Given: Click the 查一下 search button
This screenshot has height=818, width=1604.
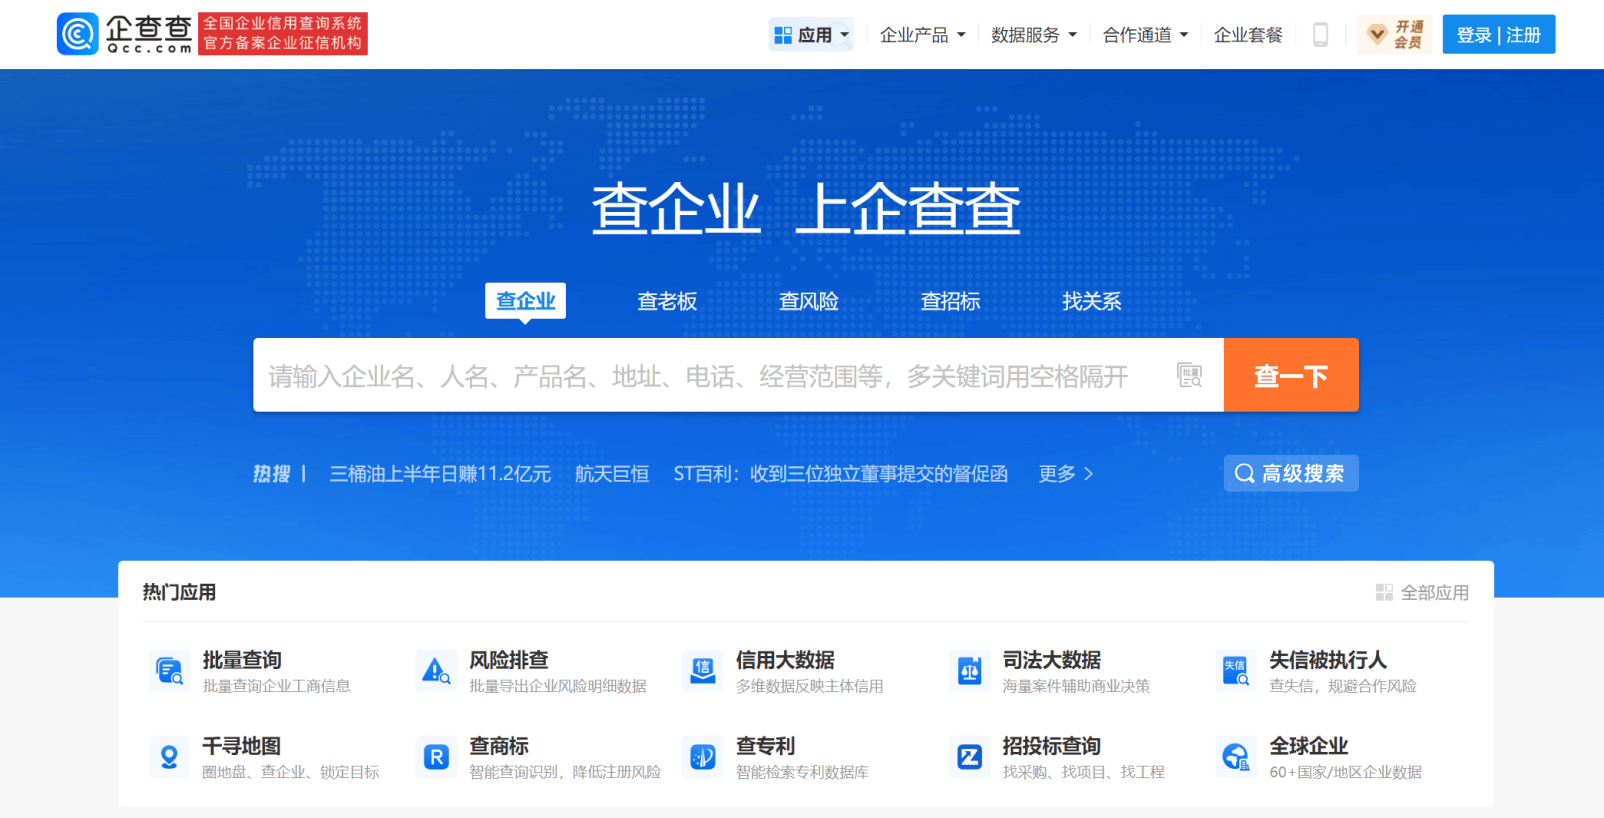Looking at the screenshot, I should coord(1291,375).
